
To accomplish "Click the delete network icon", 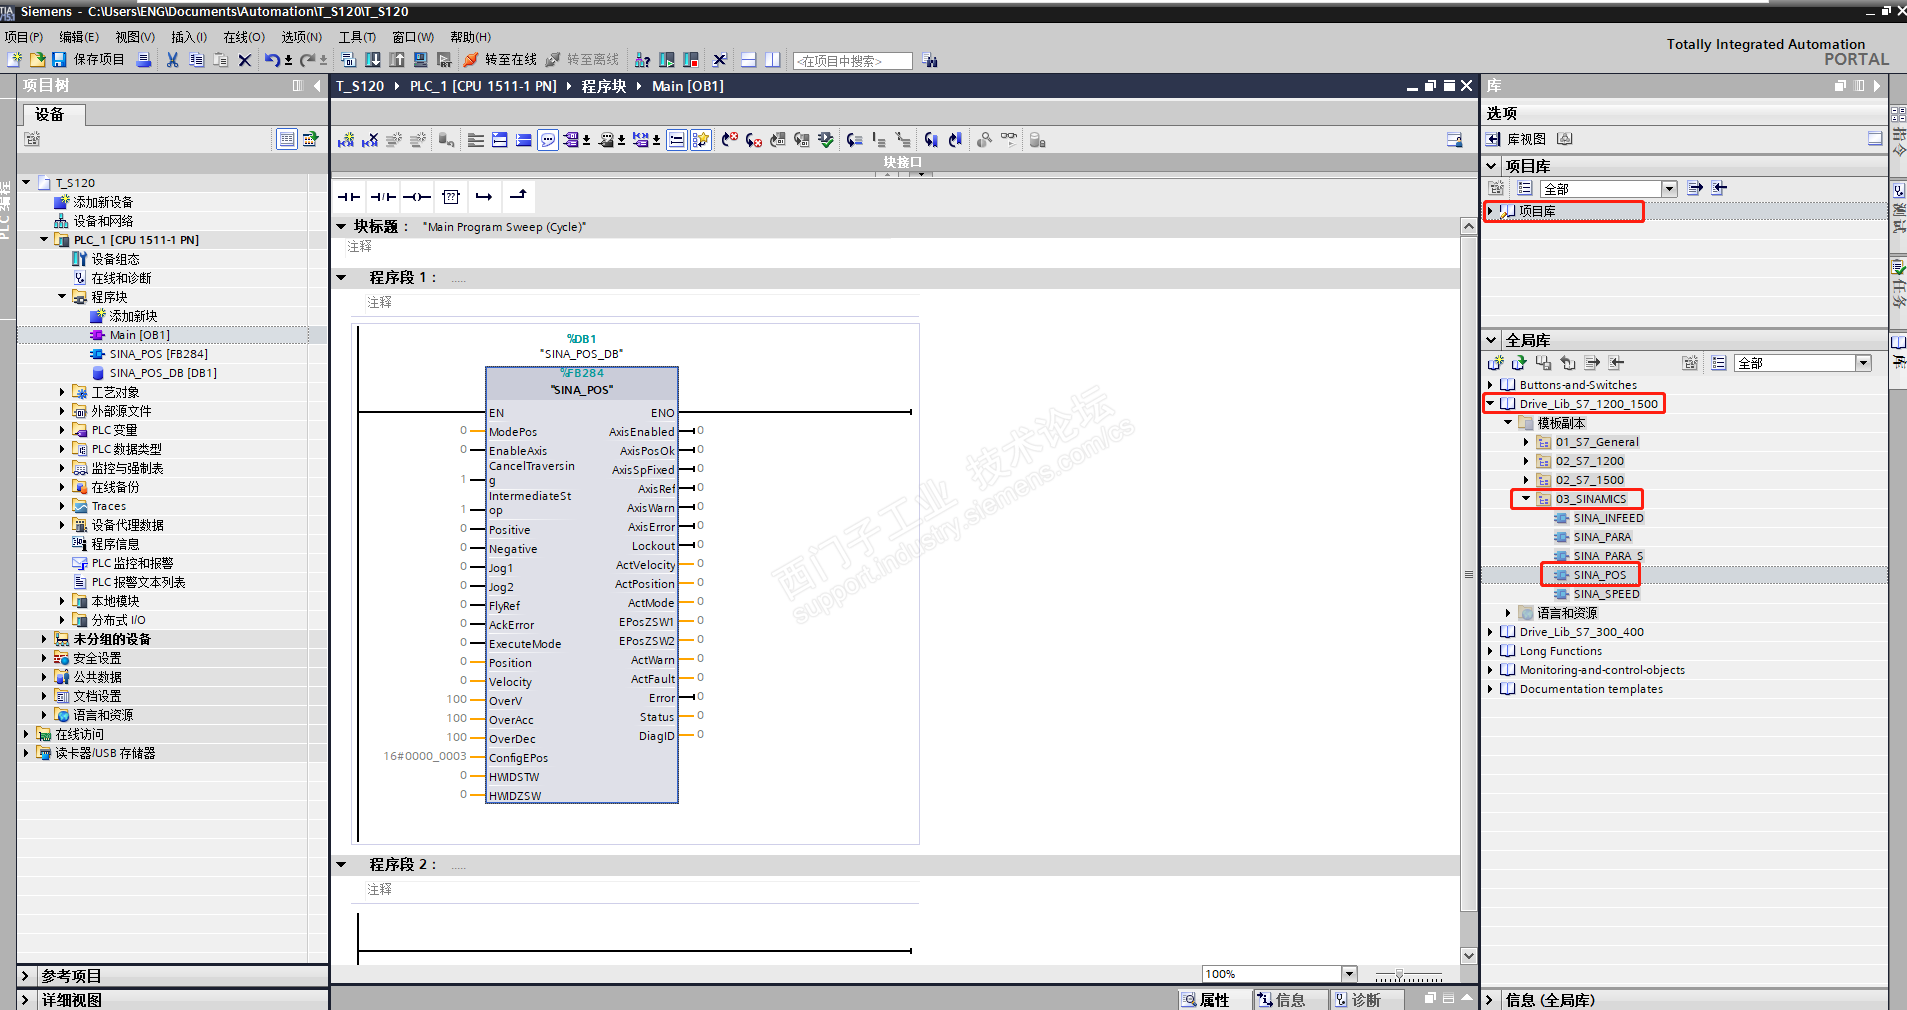I will [370, 140].
